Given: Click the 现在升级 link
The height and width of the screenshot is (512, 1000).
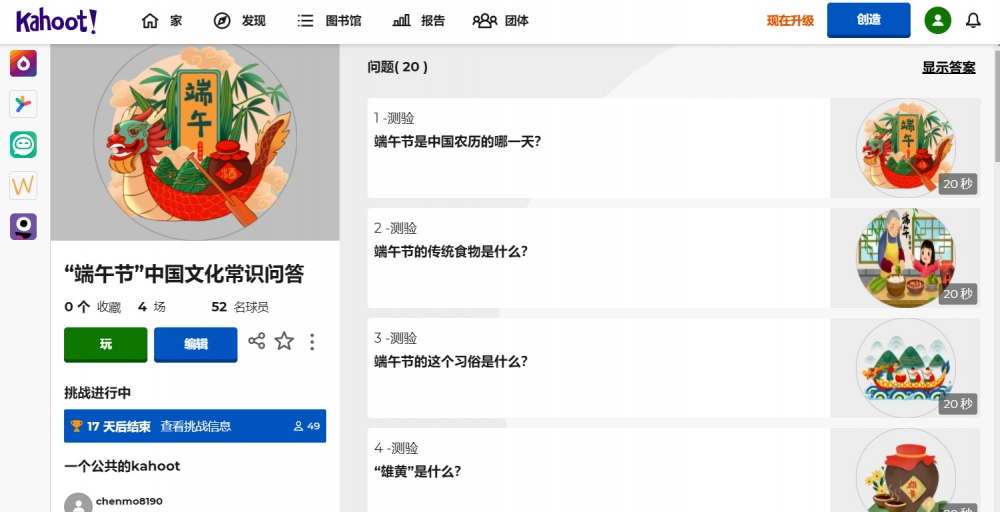Looking at the screenshot, I should point(790,21).
